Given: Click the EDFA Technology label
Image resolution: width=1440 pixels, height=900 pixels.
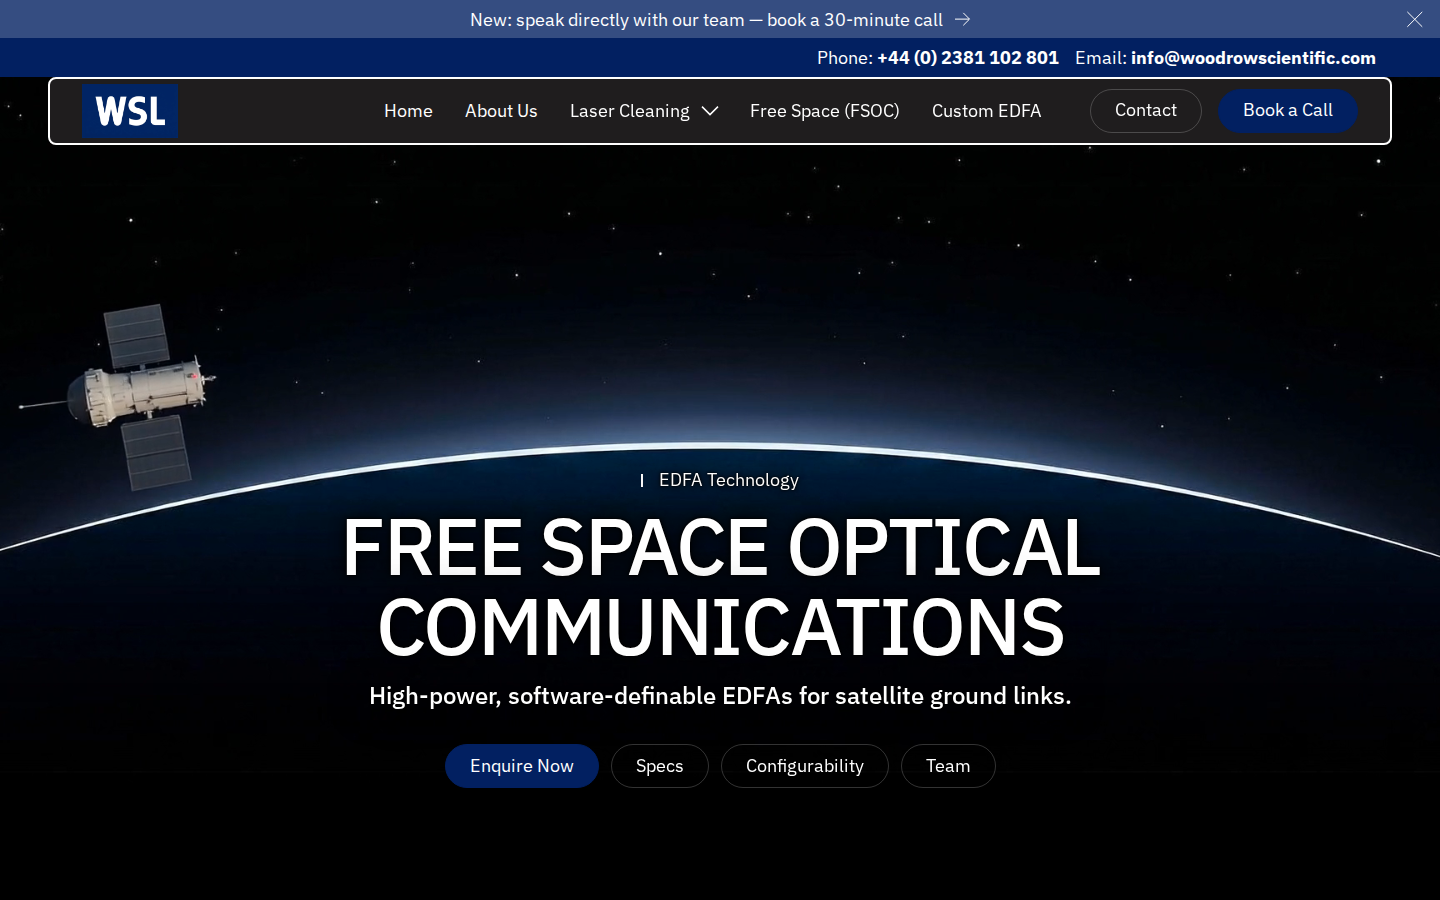Looking at the screenshot, I should [729, 480].
